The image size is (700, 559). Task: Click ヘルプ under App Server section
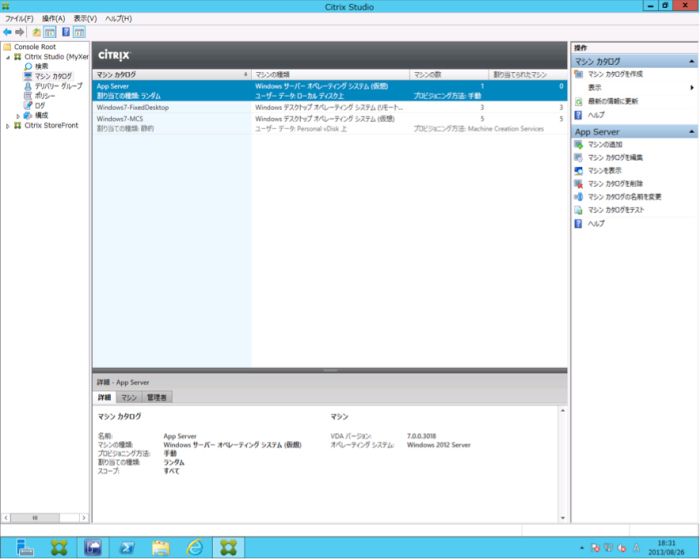[596, 223]
